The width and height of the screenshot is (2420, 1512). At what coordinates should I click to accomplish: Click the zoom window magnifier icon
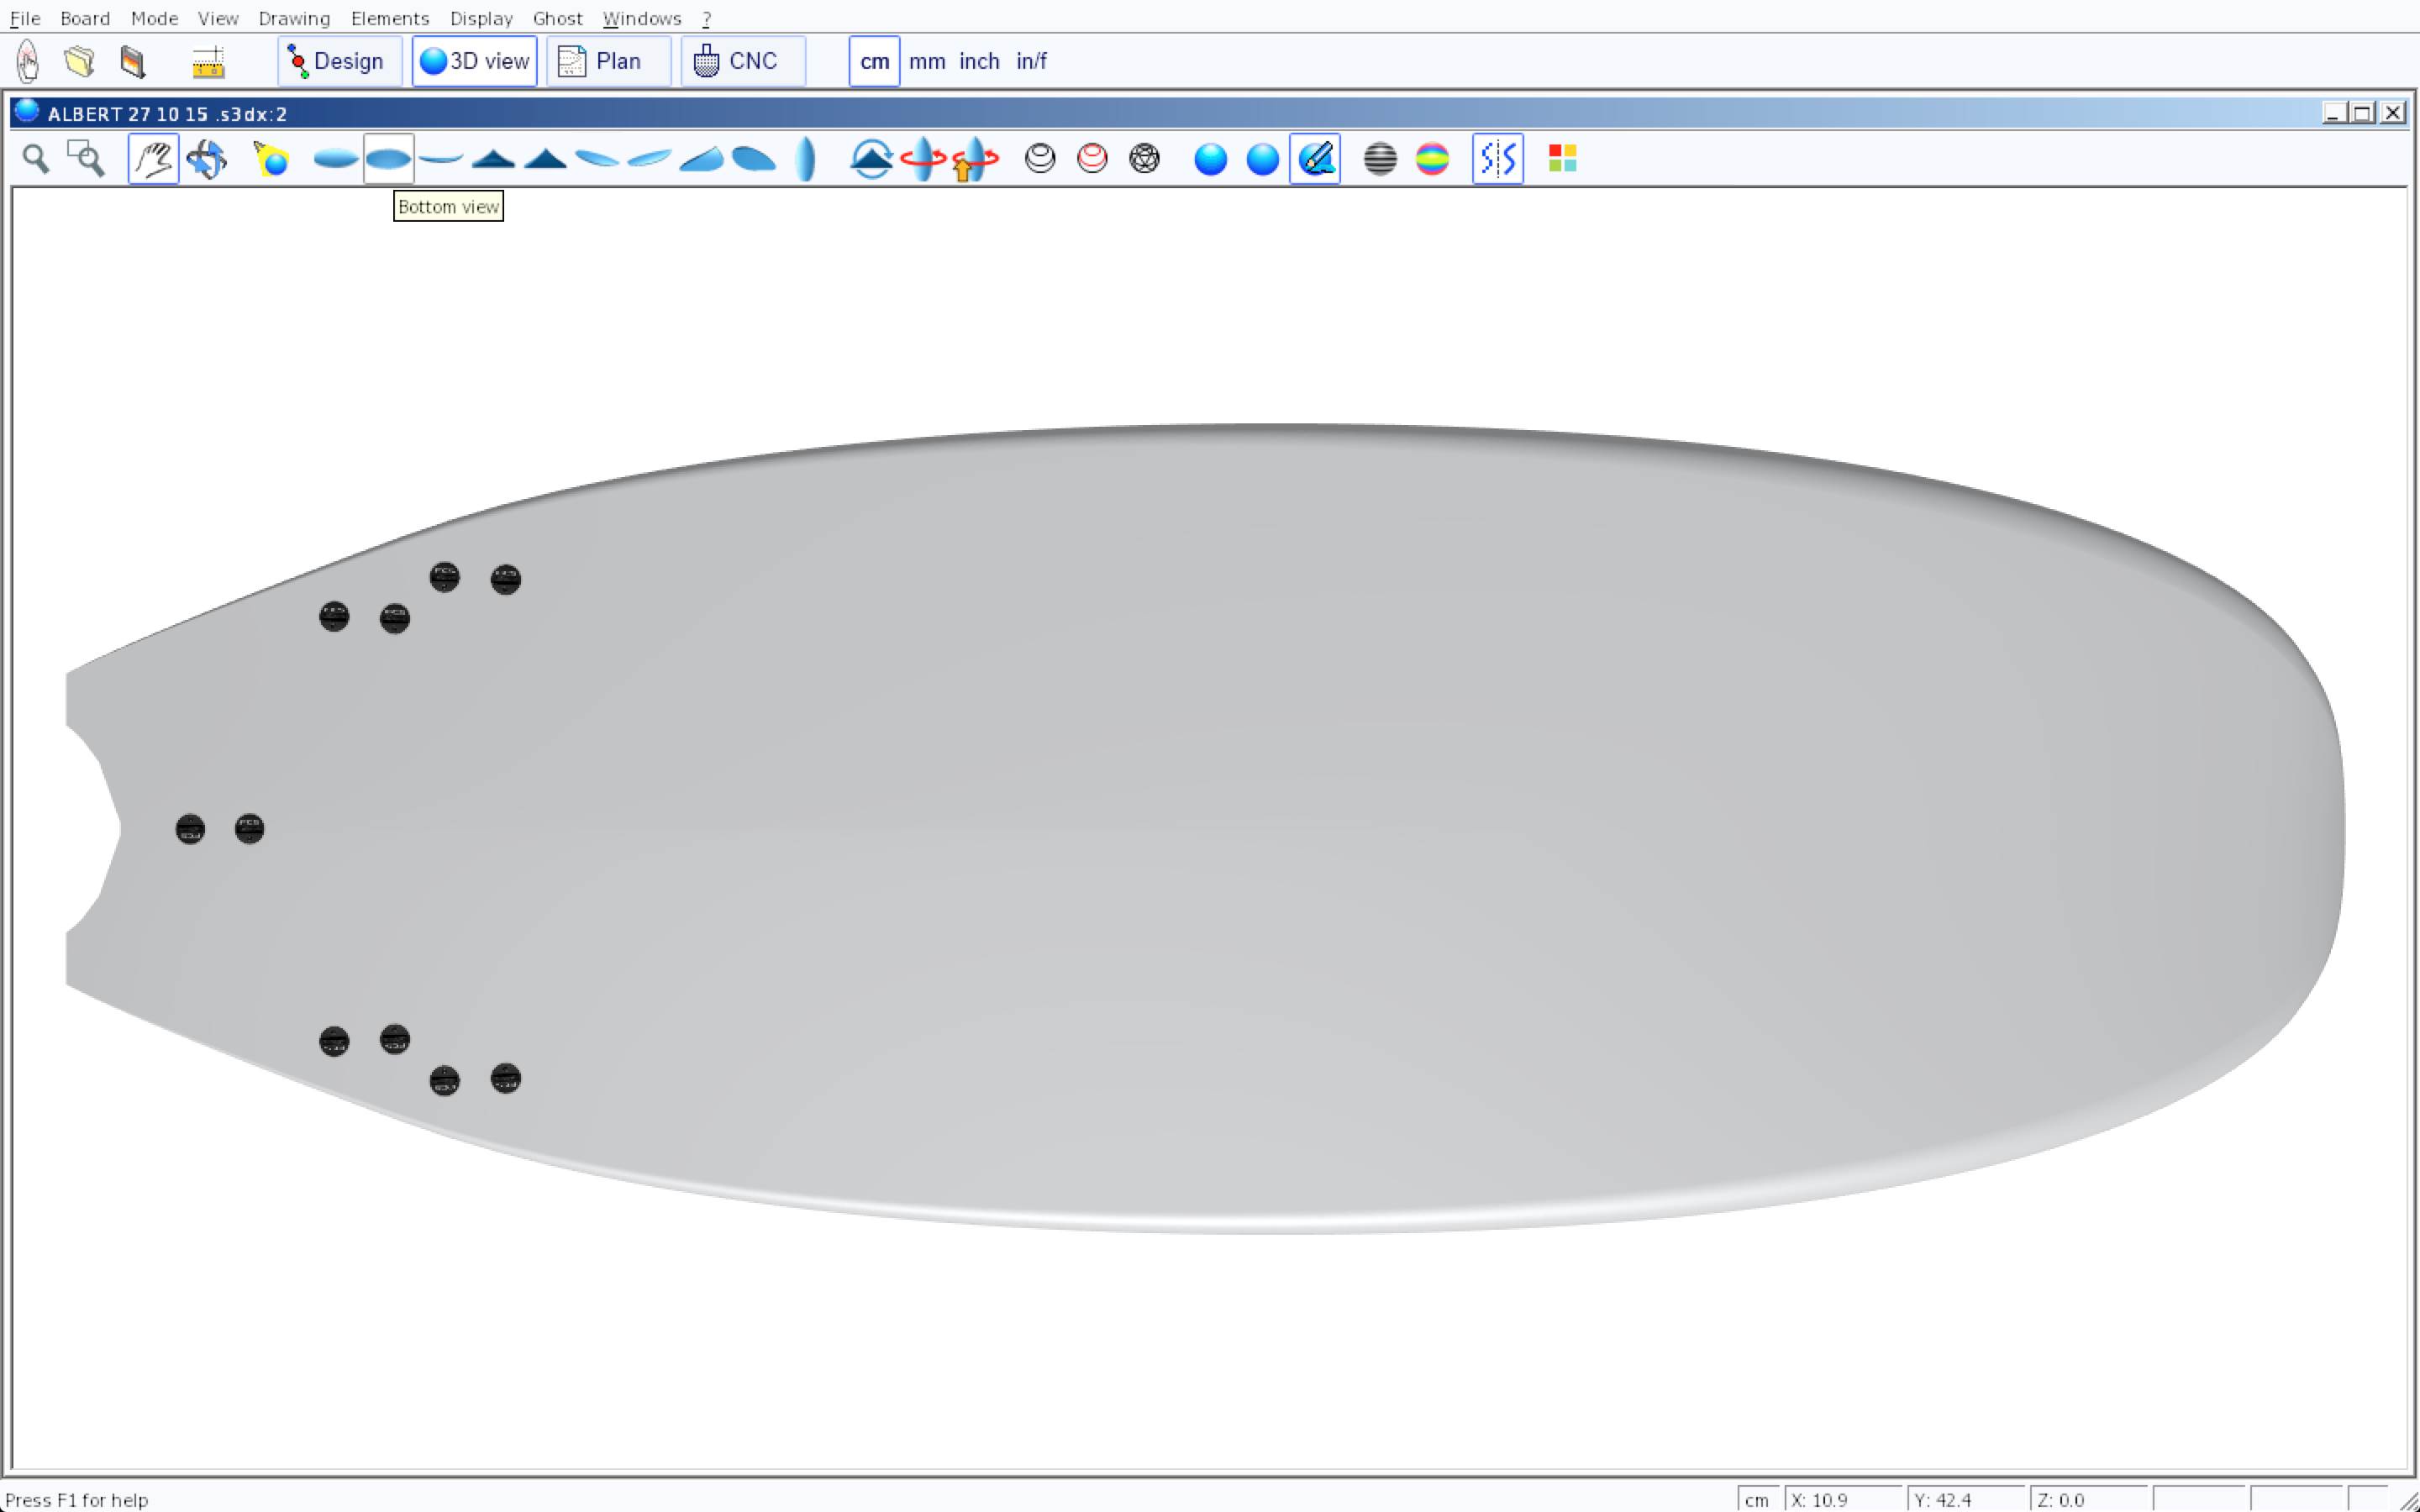[x=86, y=159]
